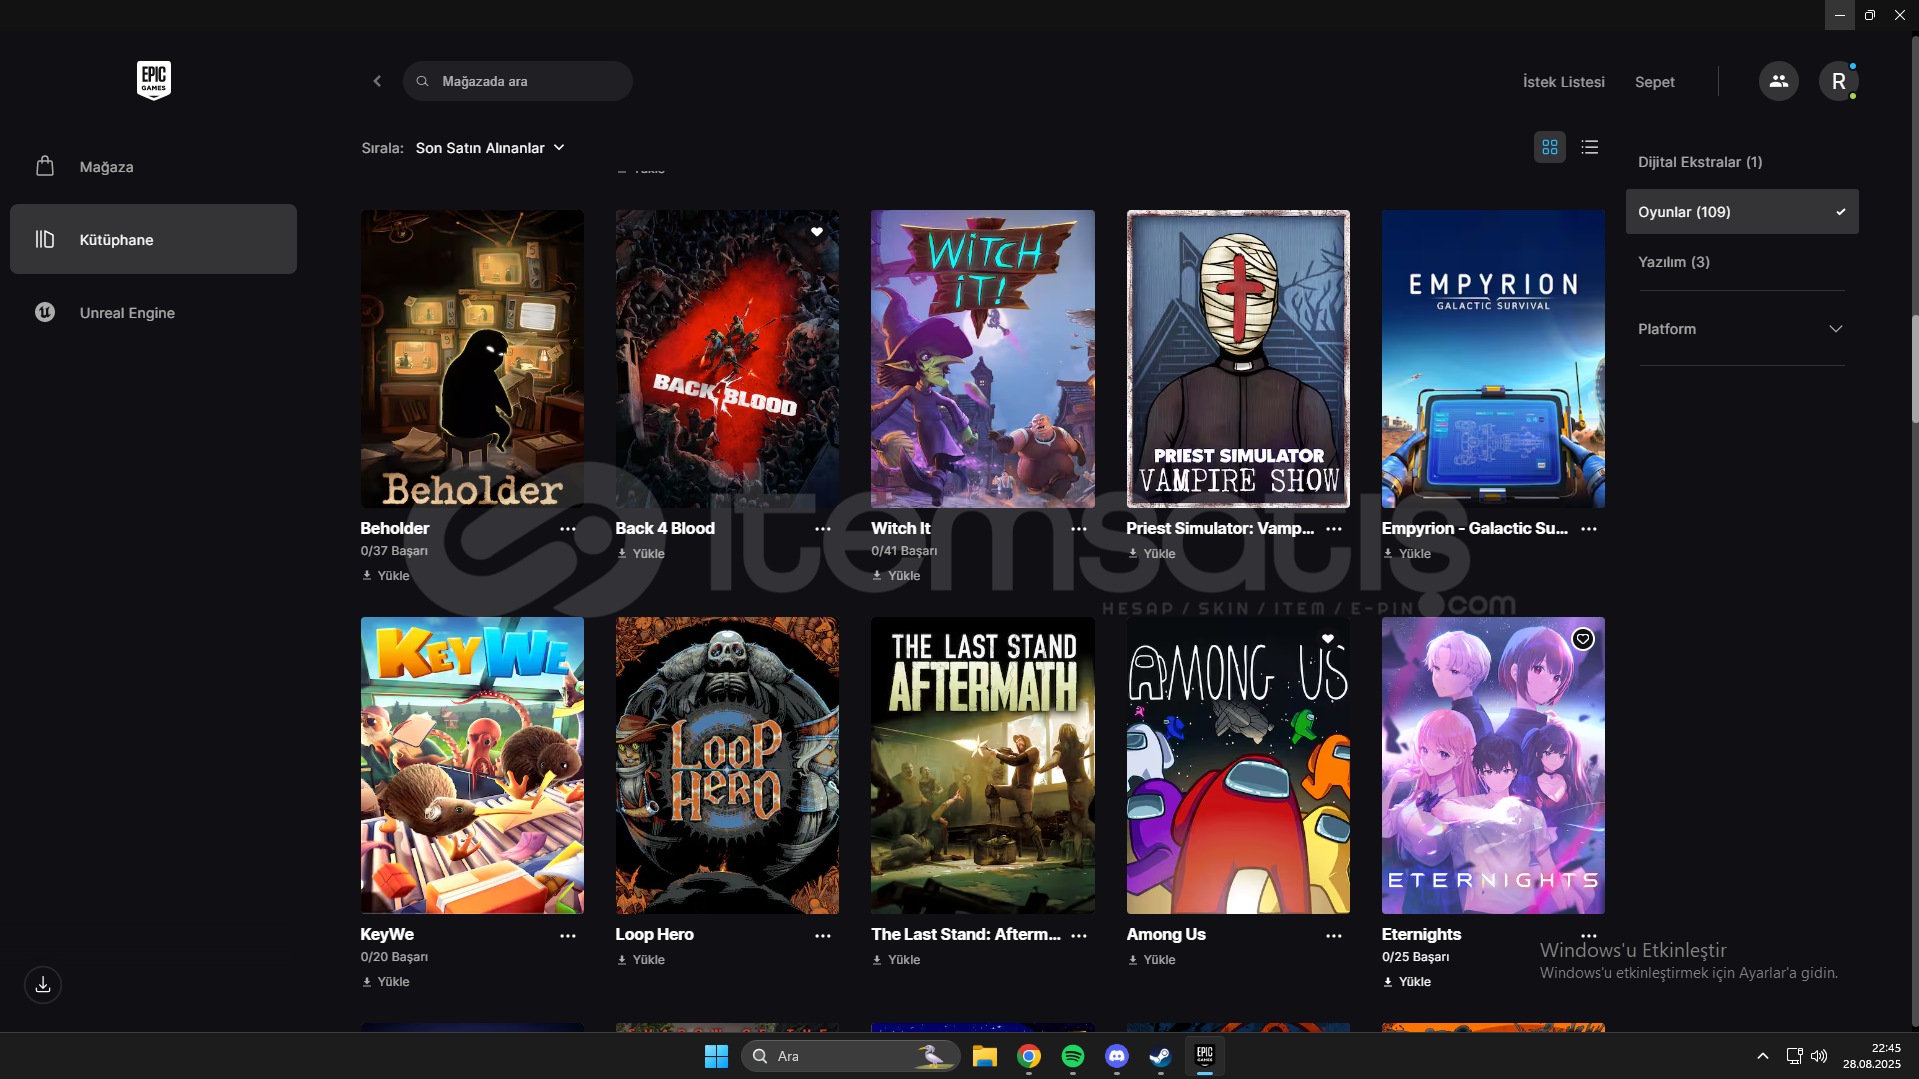The width and height of the screenshot is (1919, 1079).
Task: Open İstek Listesi link
Action: (x=1563, y=82)
